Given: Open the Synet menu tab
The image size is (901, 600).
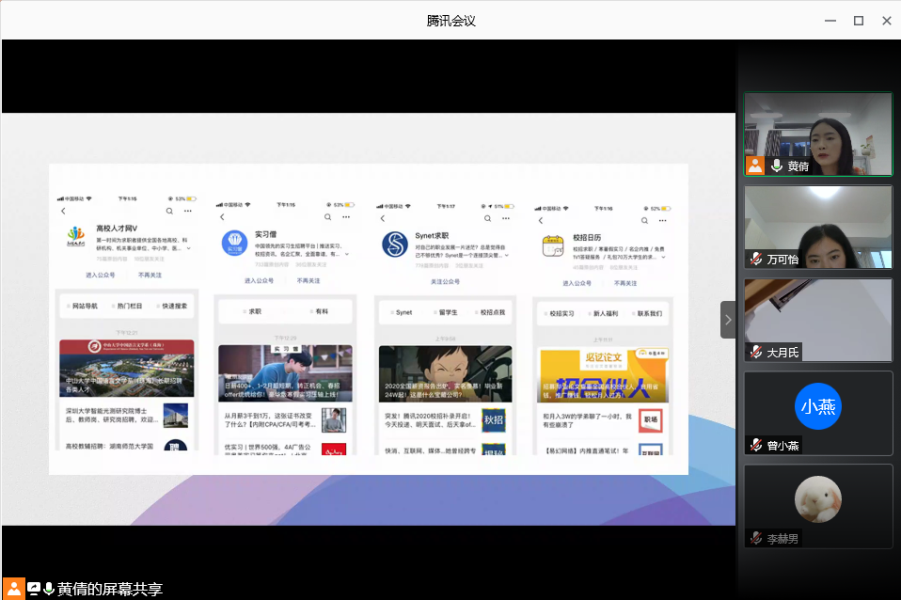Looking at the screenshot, I should click(402, 313).
